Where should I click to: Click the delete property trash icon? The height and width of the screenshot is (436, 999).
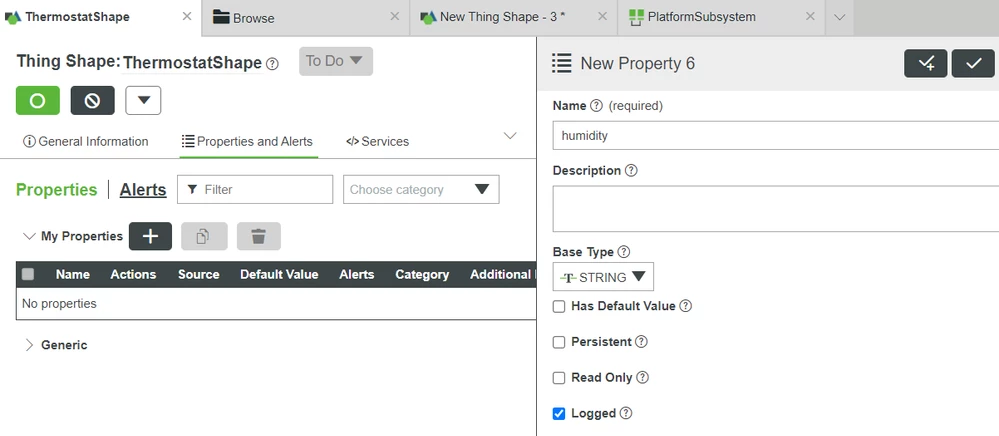(259, 236)
